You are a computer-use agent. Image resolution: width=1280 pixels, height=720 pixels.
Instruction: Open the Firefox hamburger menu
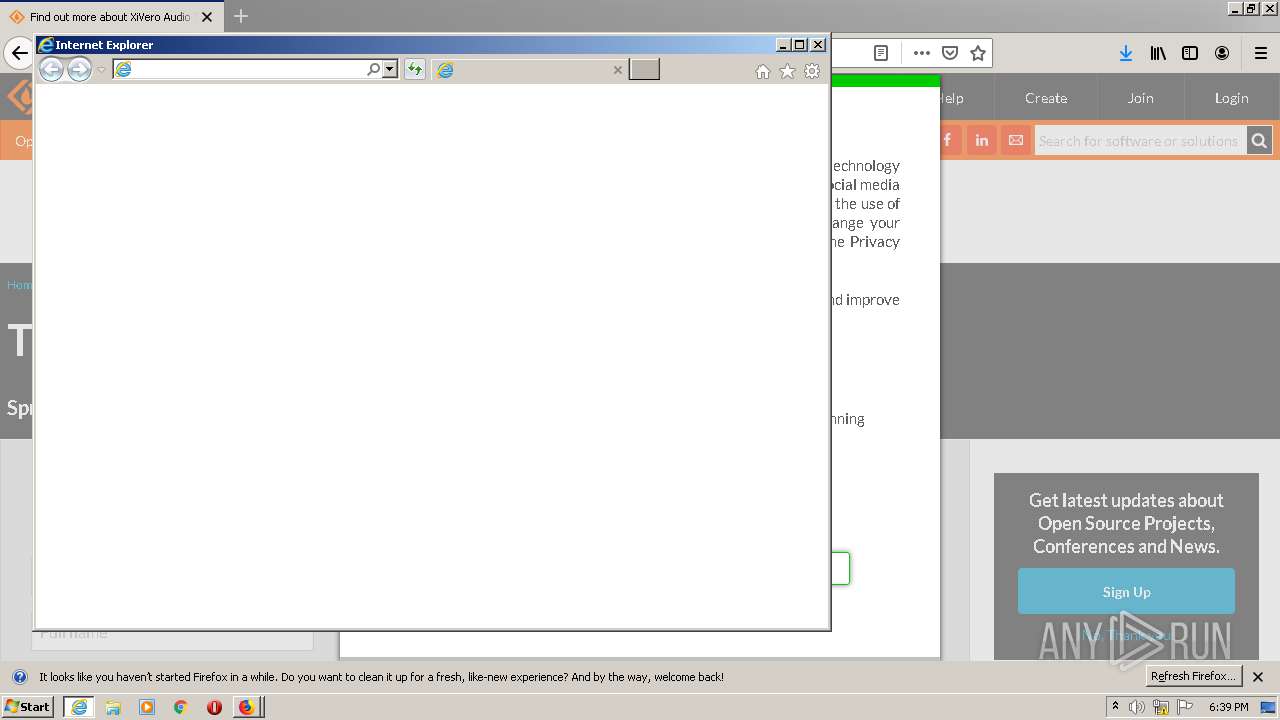coord(1261,53)
